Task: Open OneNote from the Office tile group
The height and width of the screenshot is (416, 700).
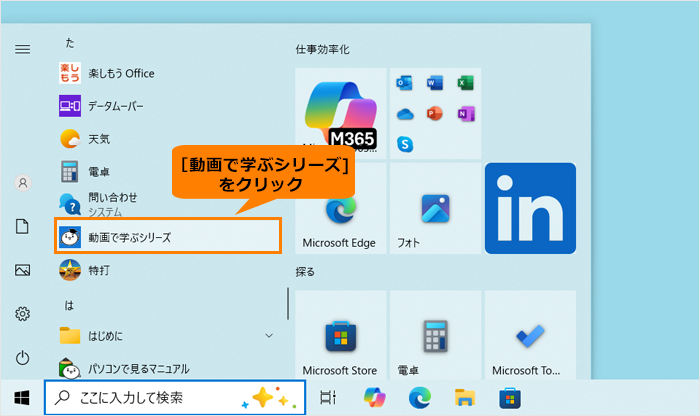Action: (x=466, y=114)
